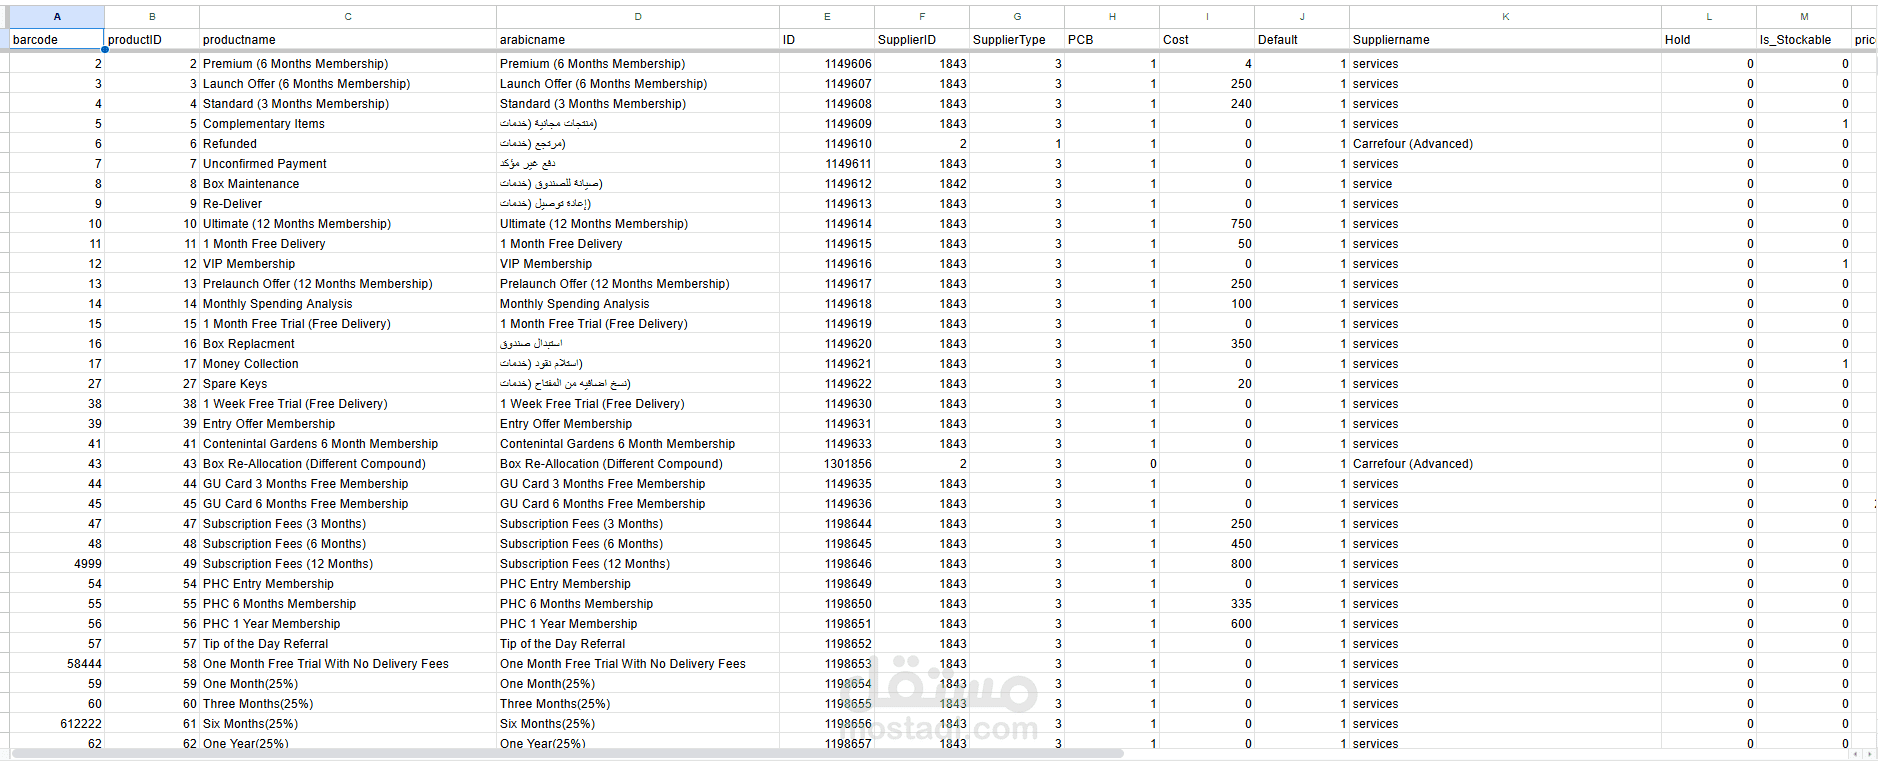Click the 'Refunded' cell
The image size is (1878, 761).
point(348,144)
